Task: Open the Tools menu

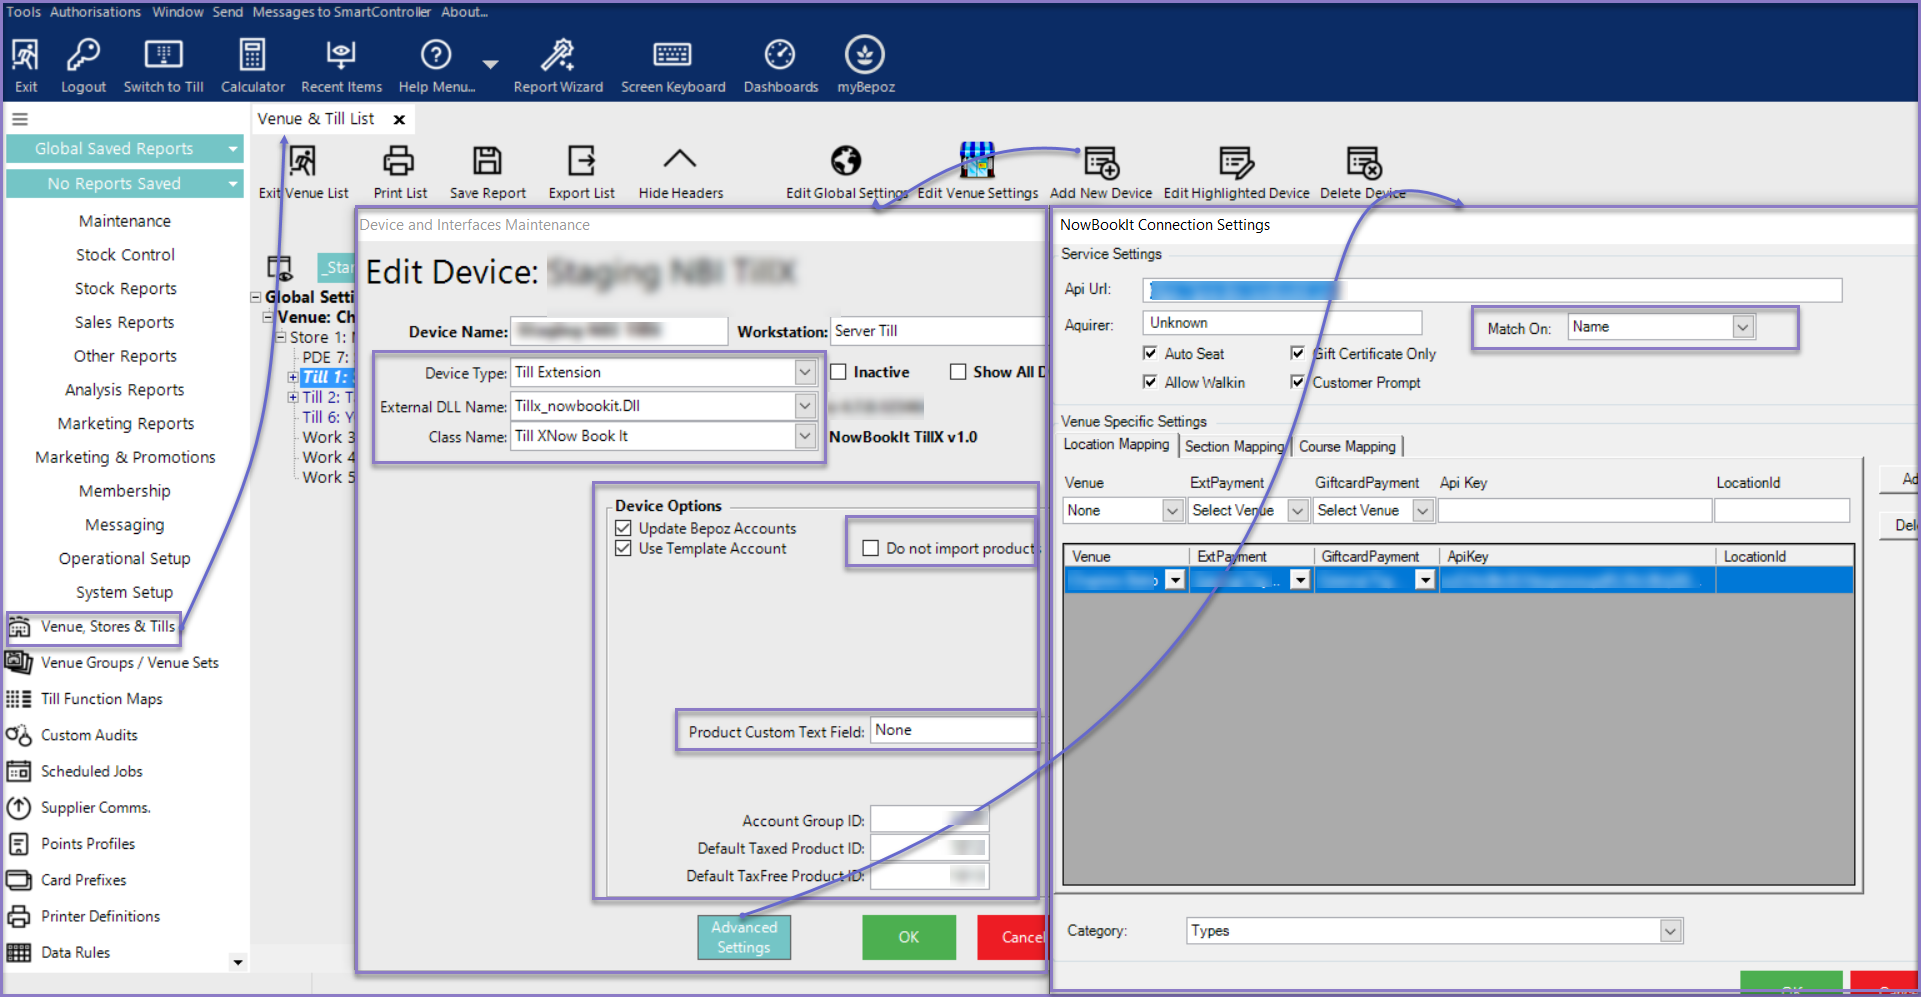Action: tap(24, 12)
